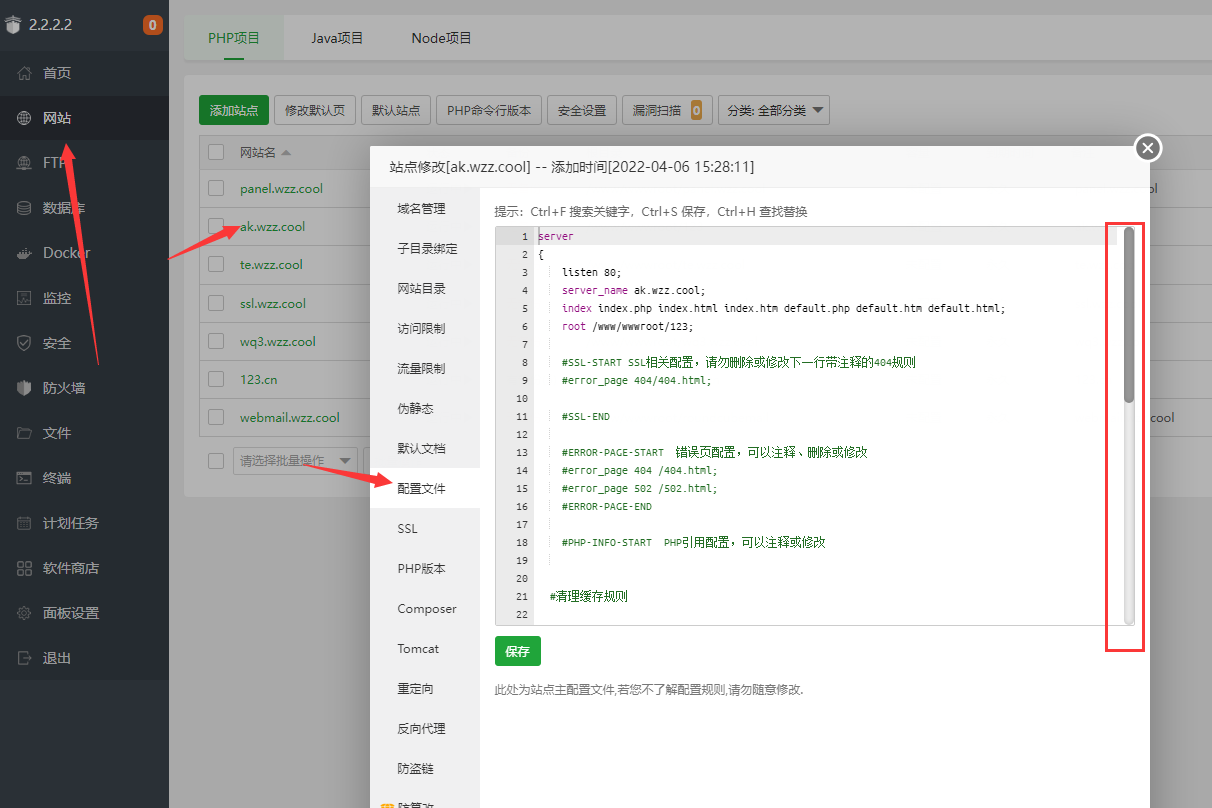The image size is (1212, 808).
Task: Check the box for webmail.wzz.cool
Action: point(216,417)
